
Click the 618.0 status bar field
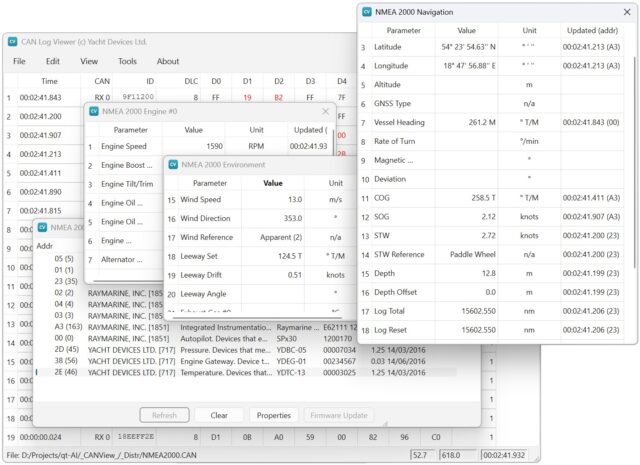457,455
